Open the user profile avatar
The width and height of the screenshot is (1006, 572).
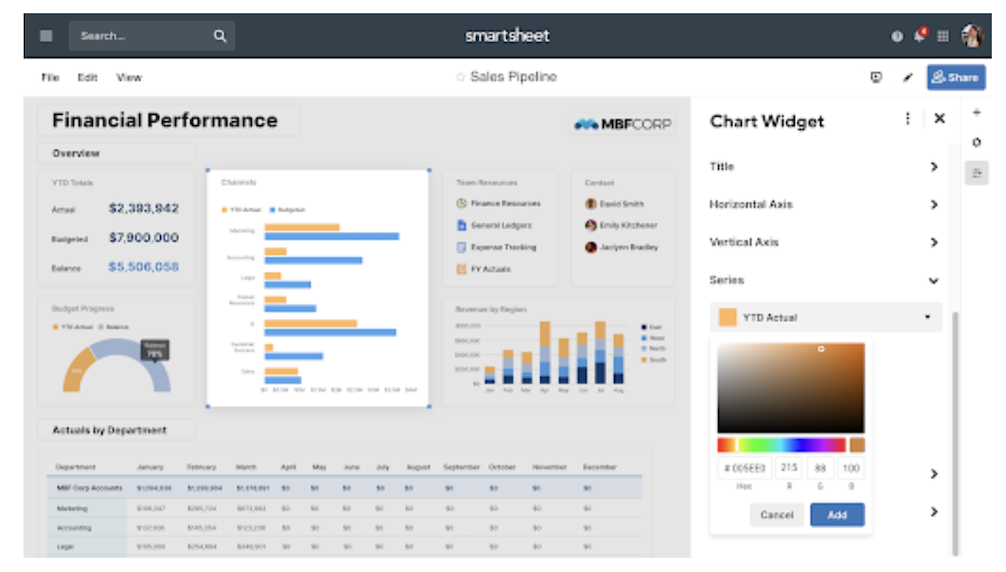[972, 36]
